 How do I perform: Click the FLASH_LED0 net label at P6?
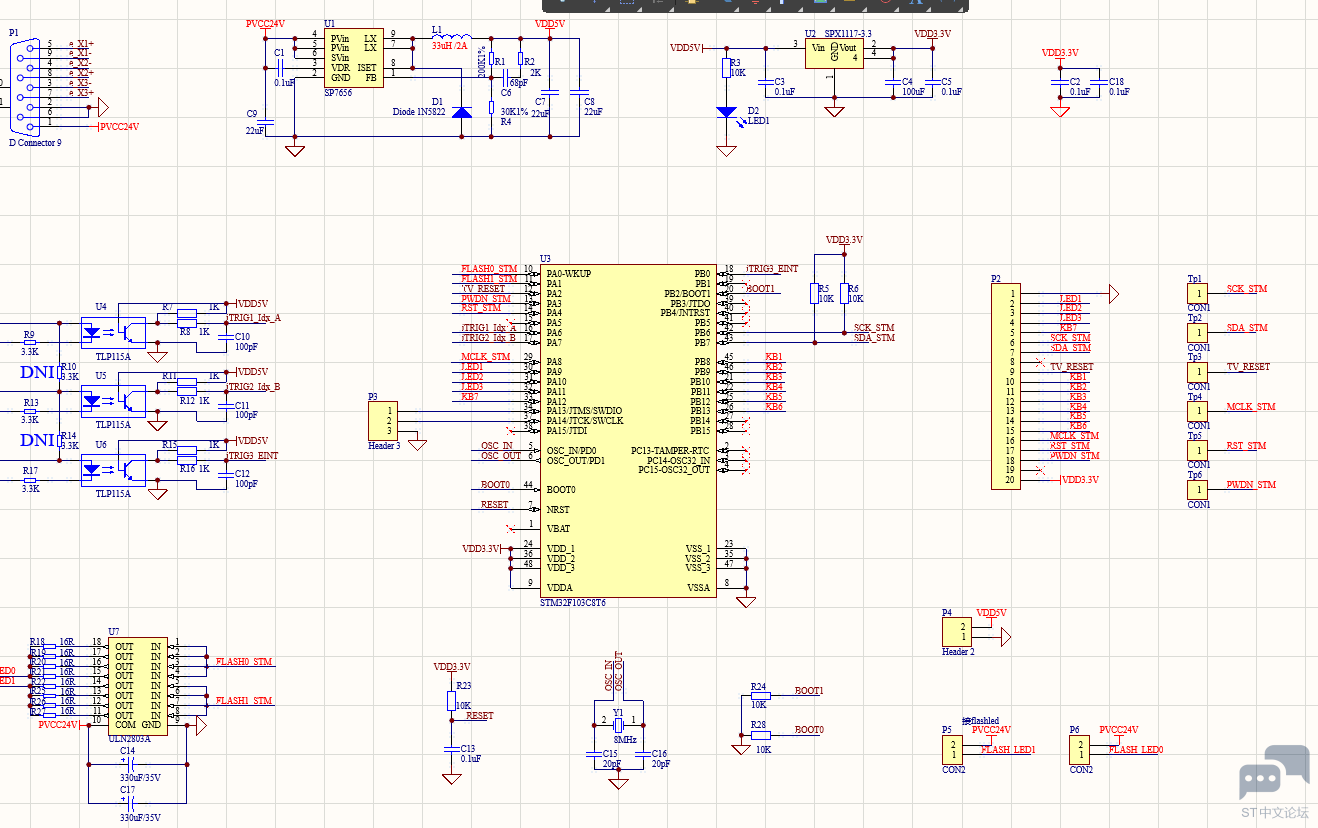point(1135,750)
